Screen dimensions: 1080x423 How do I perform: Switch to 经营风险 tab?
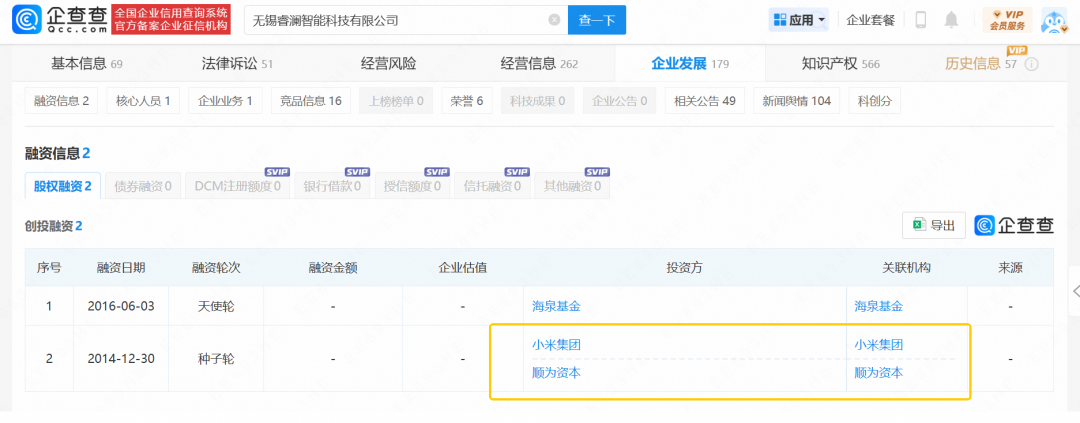pos(388,64)
